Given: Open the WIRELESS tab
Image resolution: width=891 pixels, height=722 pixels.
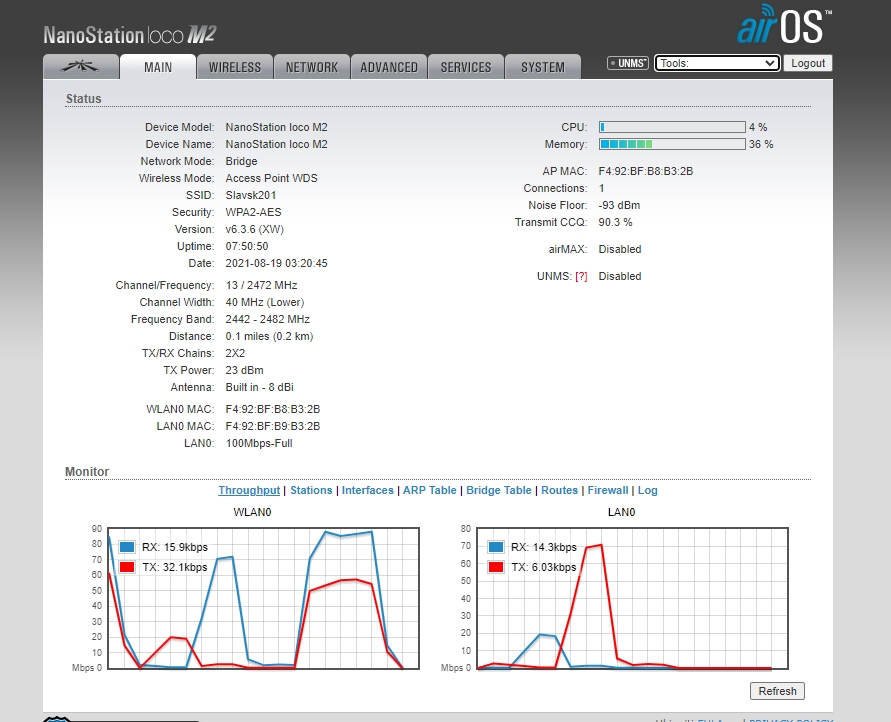Looking at the screenshot, I should [235, 67].
